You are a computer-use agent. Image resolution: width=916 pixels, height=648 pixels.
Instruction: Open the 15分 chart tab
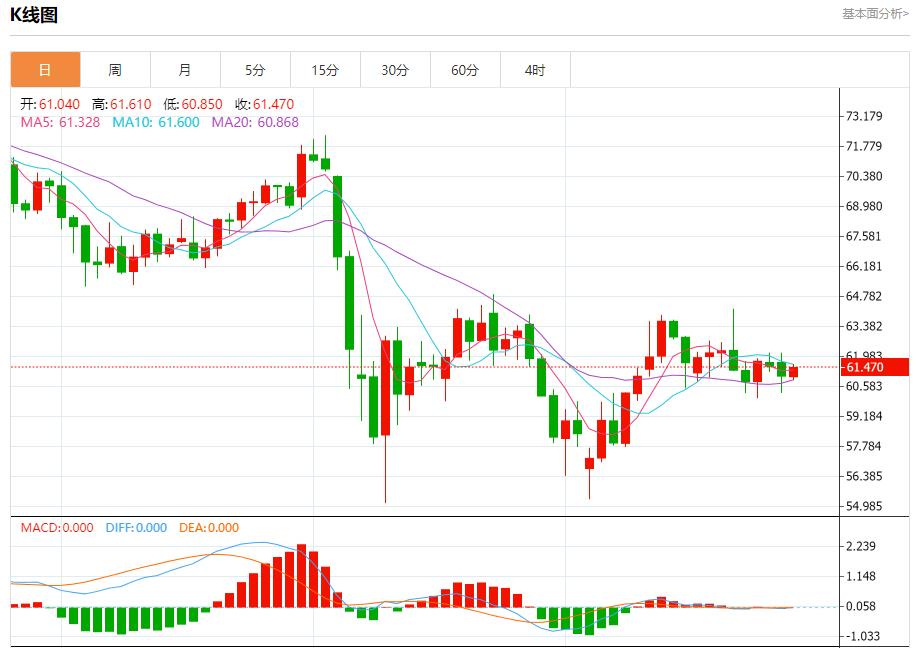tap(325, 70)
